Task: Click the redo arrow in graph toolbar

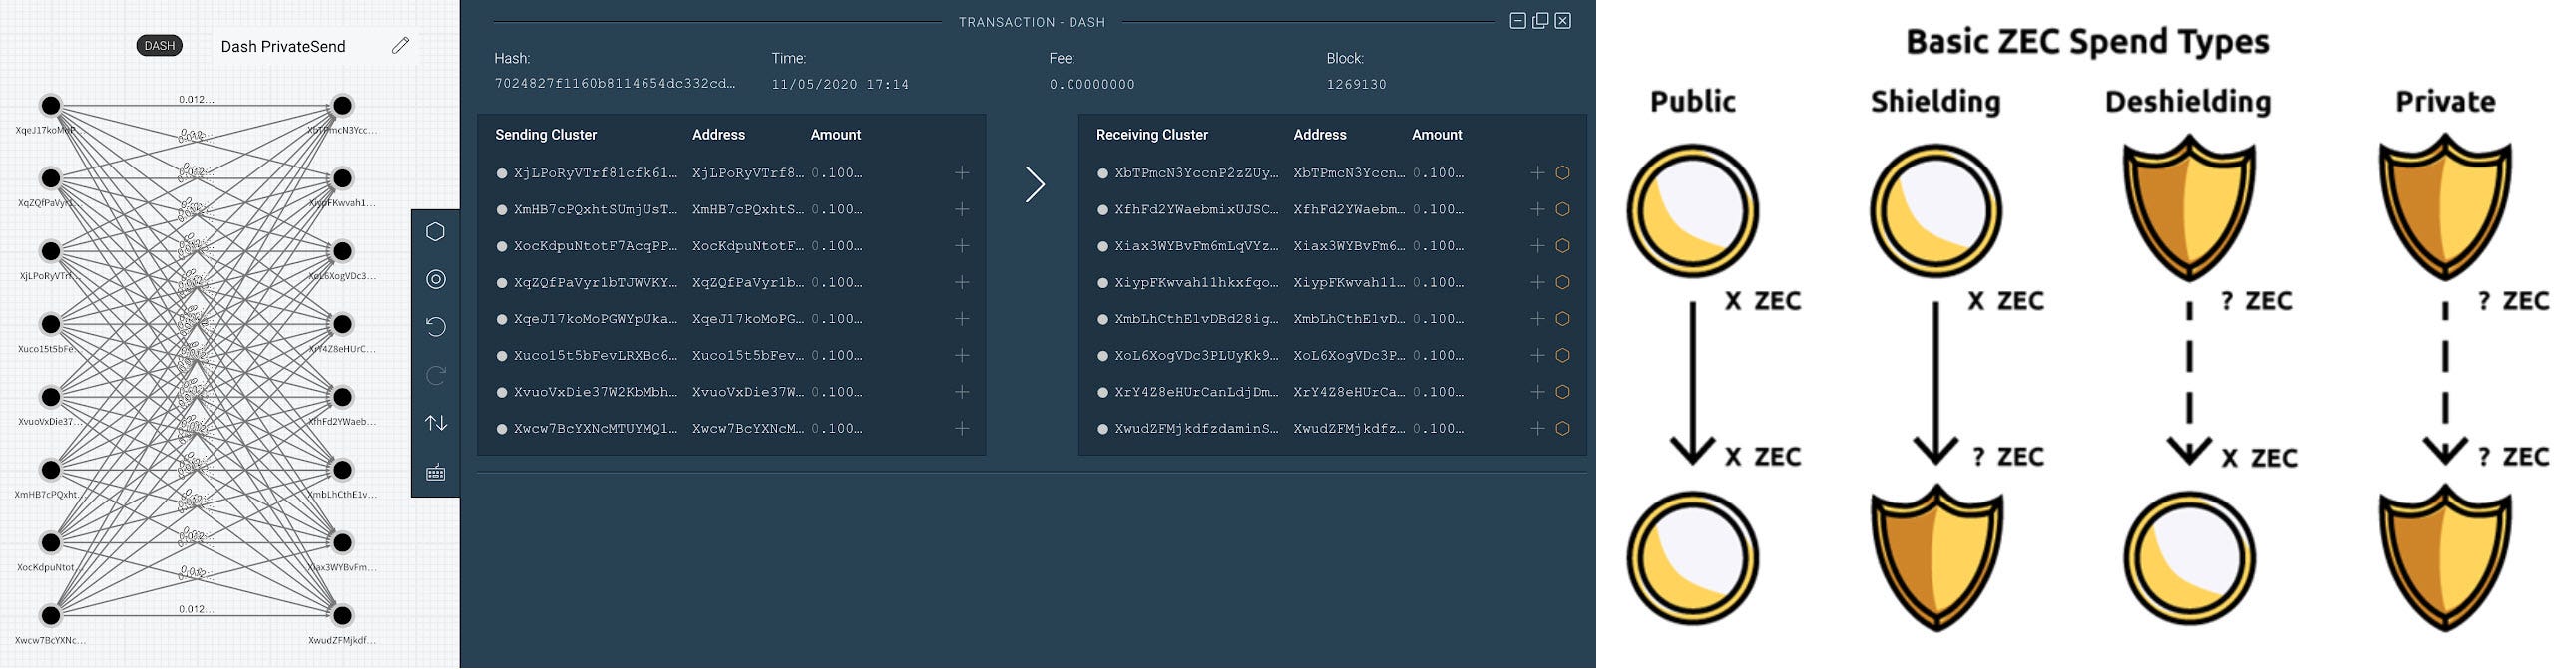Action: coord(435,375)
